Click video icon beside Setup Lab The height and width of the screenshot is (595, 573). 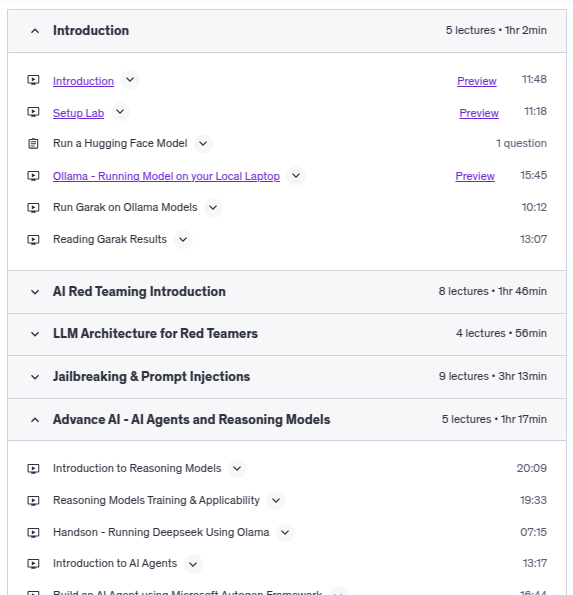coord(33,112)
